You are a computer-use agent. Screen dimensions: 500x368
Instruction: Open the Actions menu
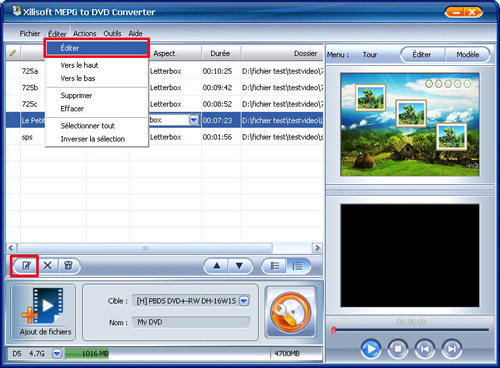pos(85,34)
